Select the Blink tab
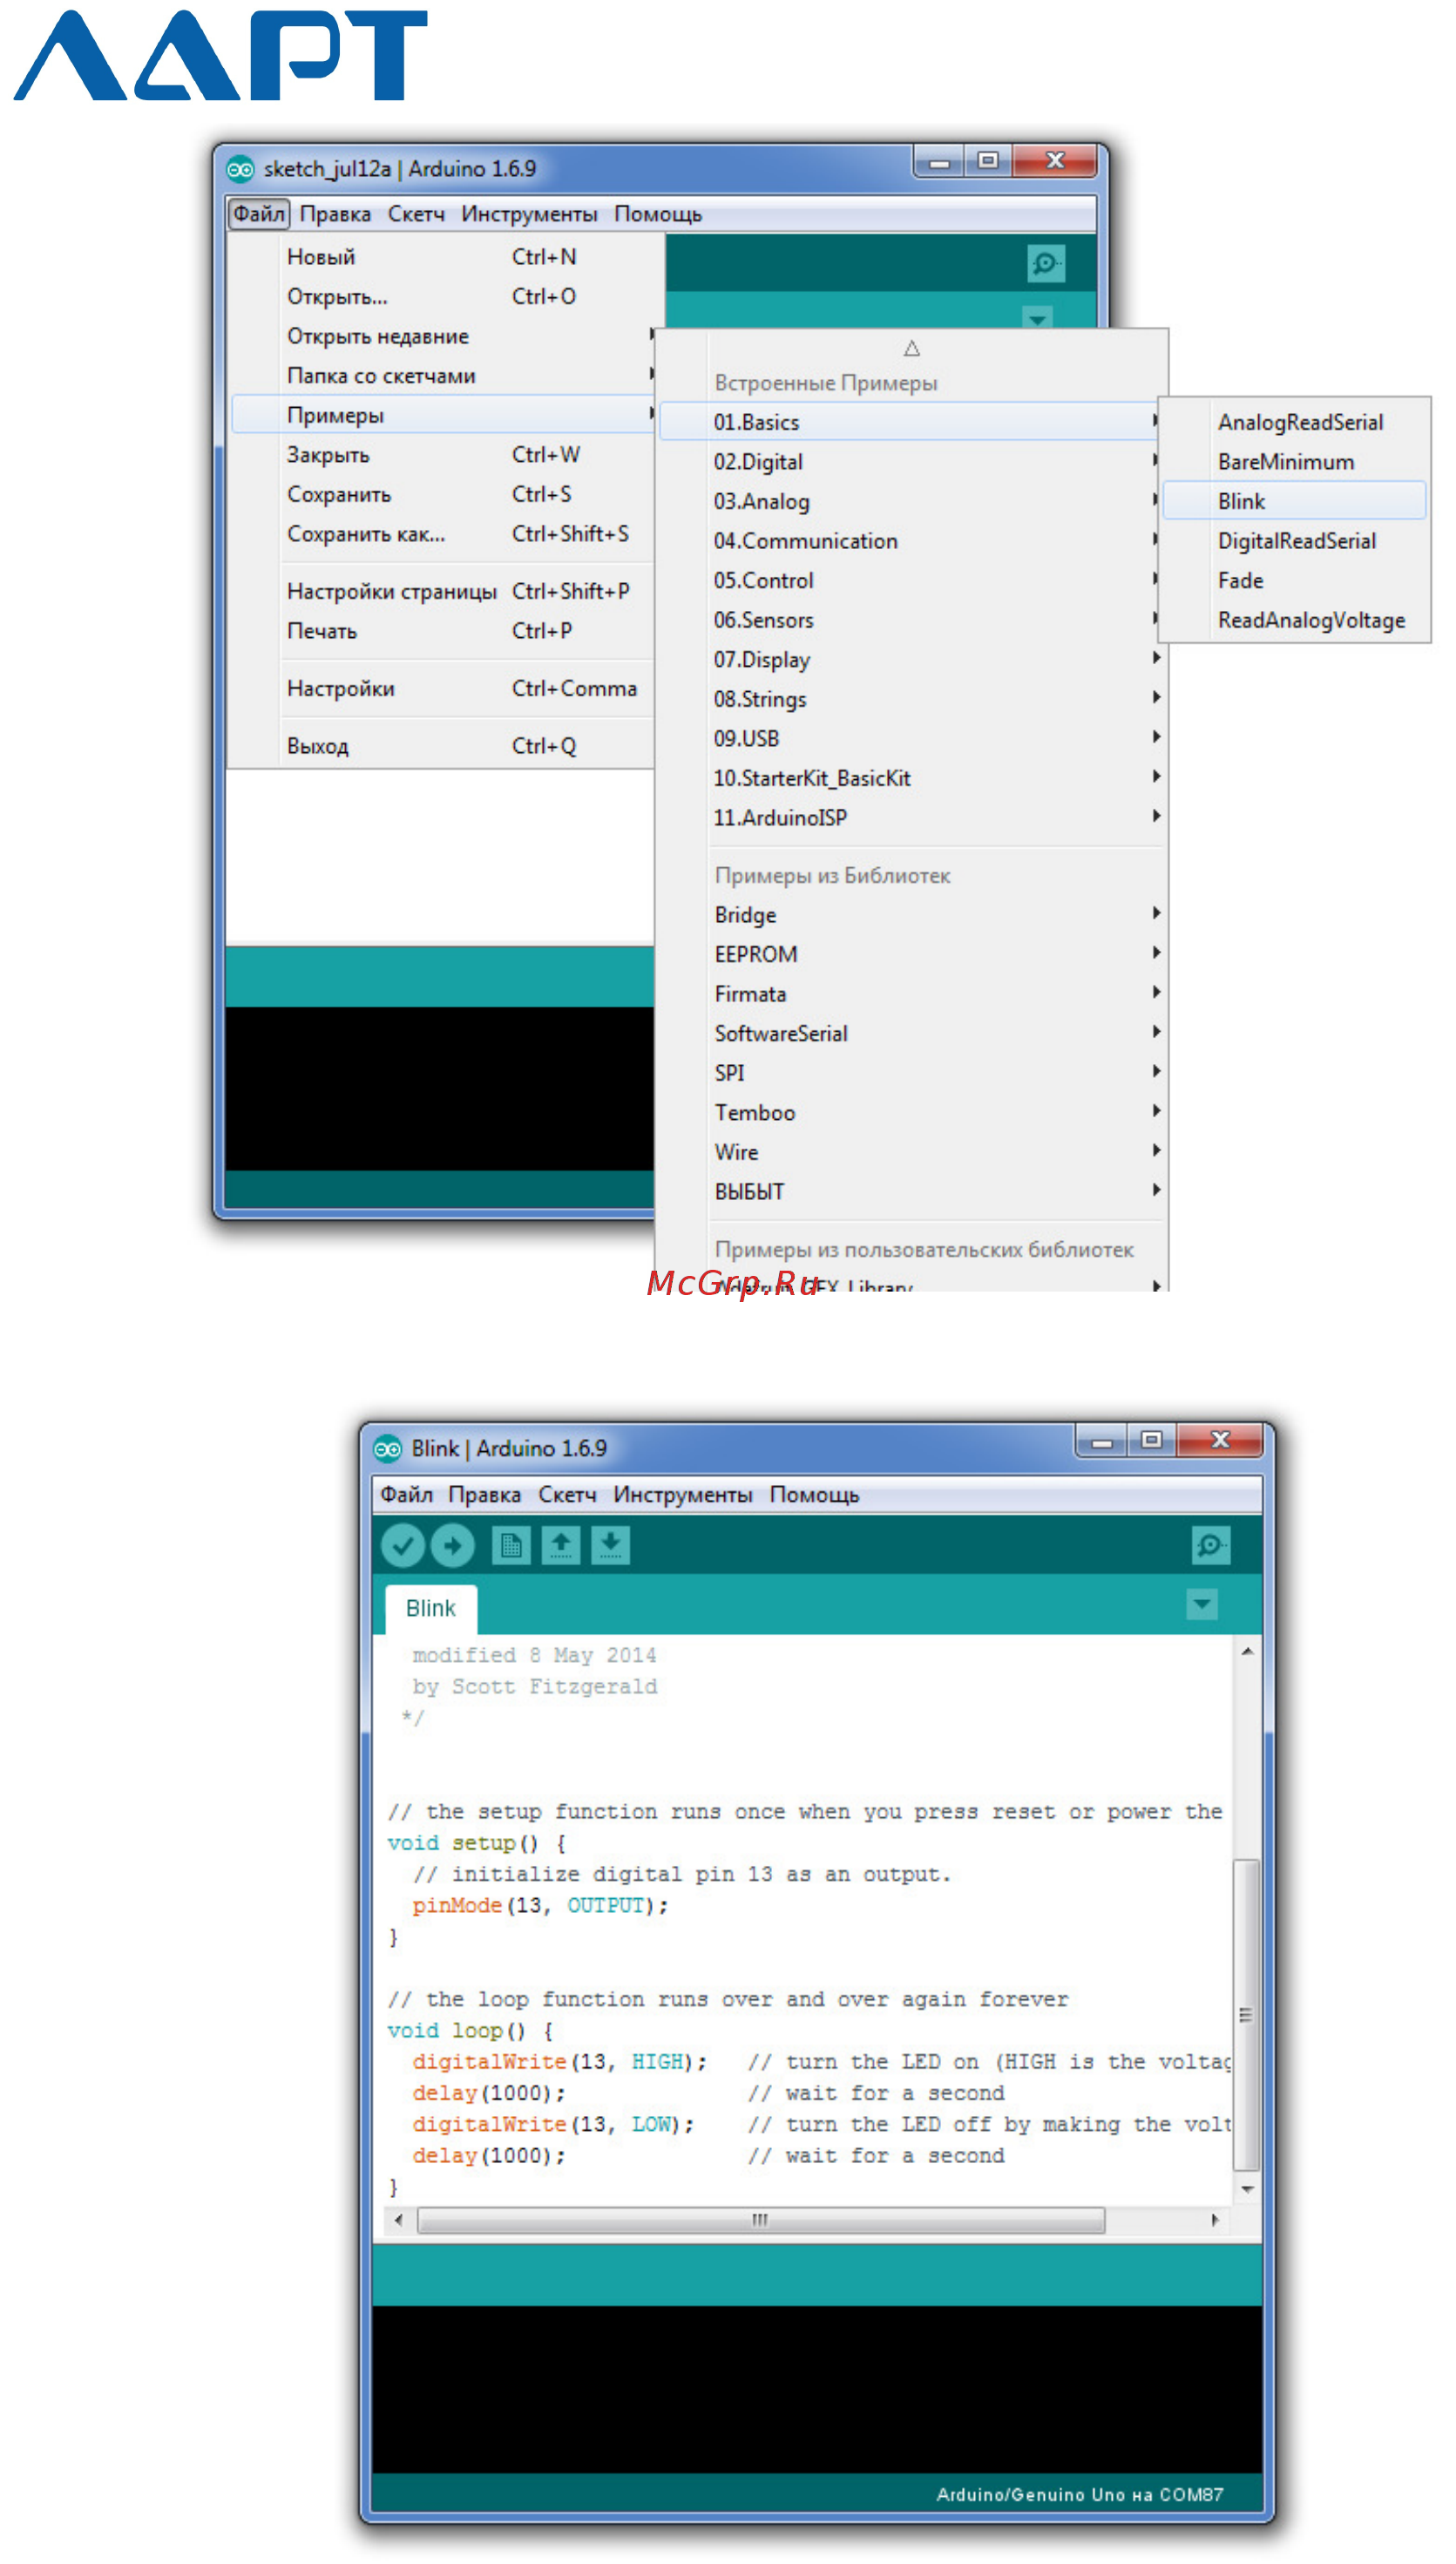The width and height of the screenshot is (1456, 2564). point(431,1608)
